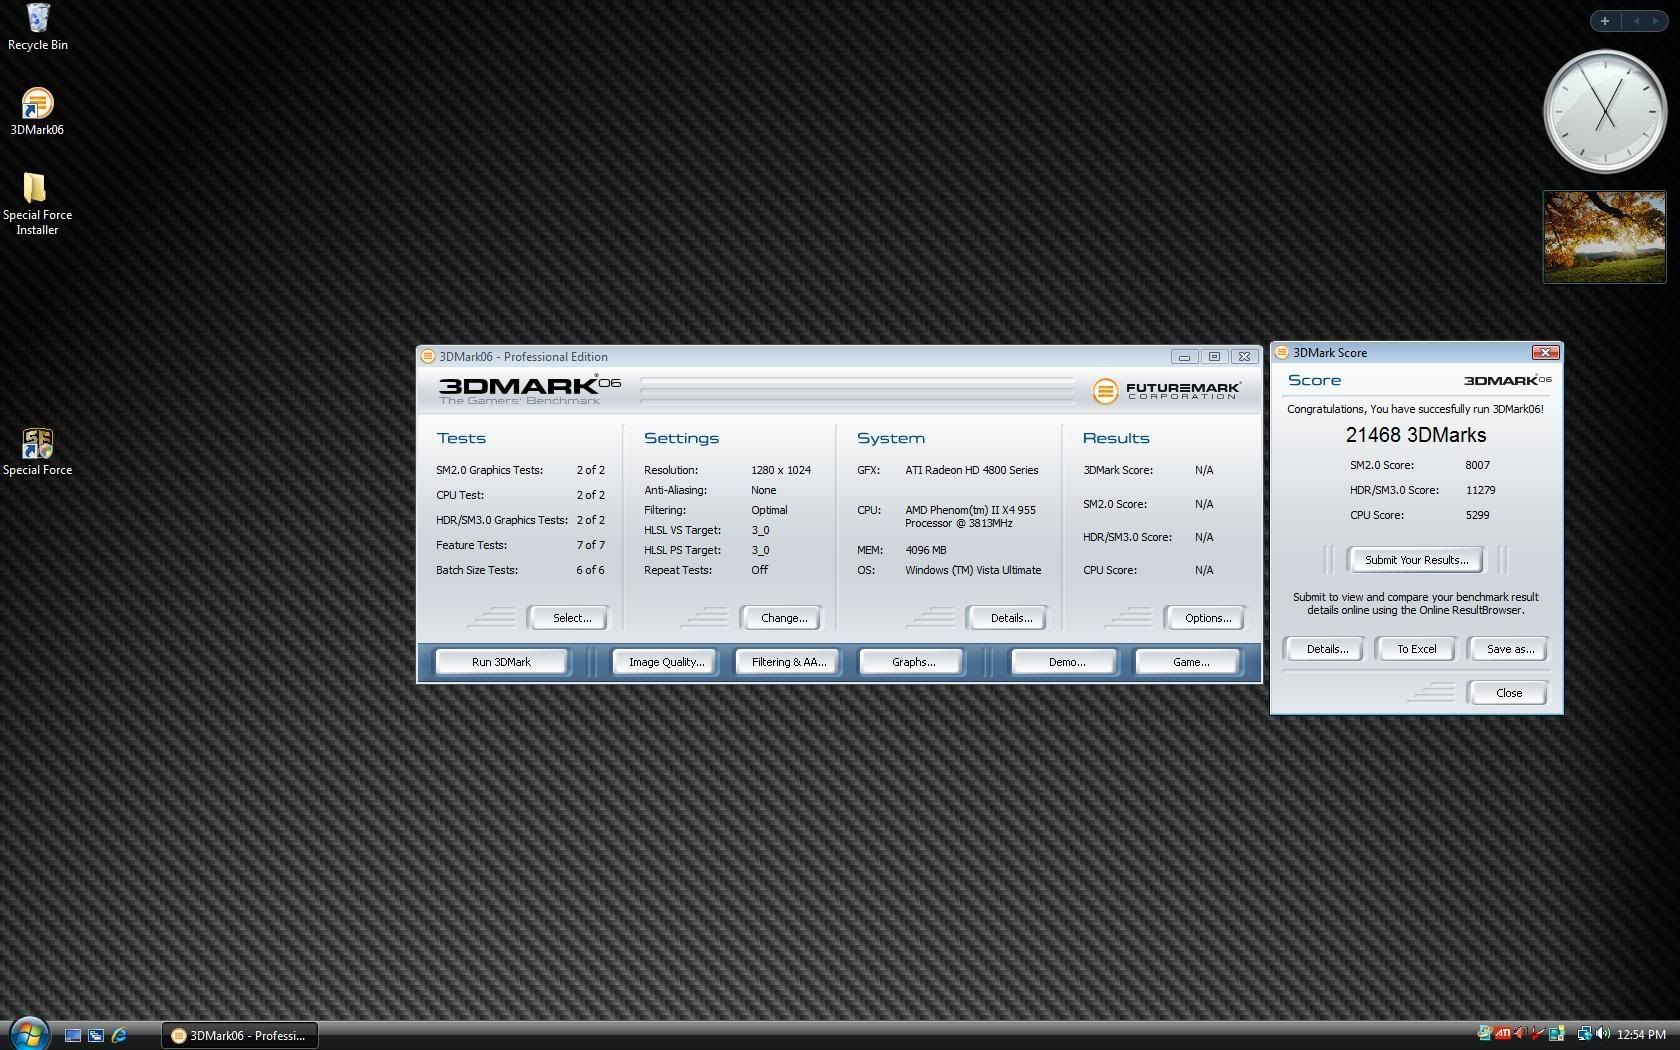Click the Feature Tests value 7 of 7
The height and width of the screenshot is (1050, 1680).
tap(590, 545)
